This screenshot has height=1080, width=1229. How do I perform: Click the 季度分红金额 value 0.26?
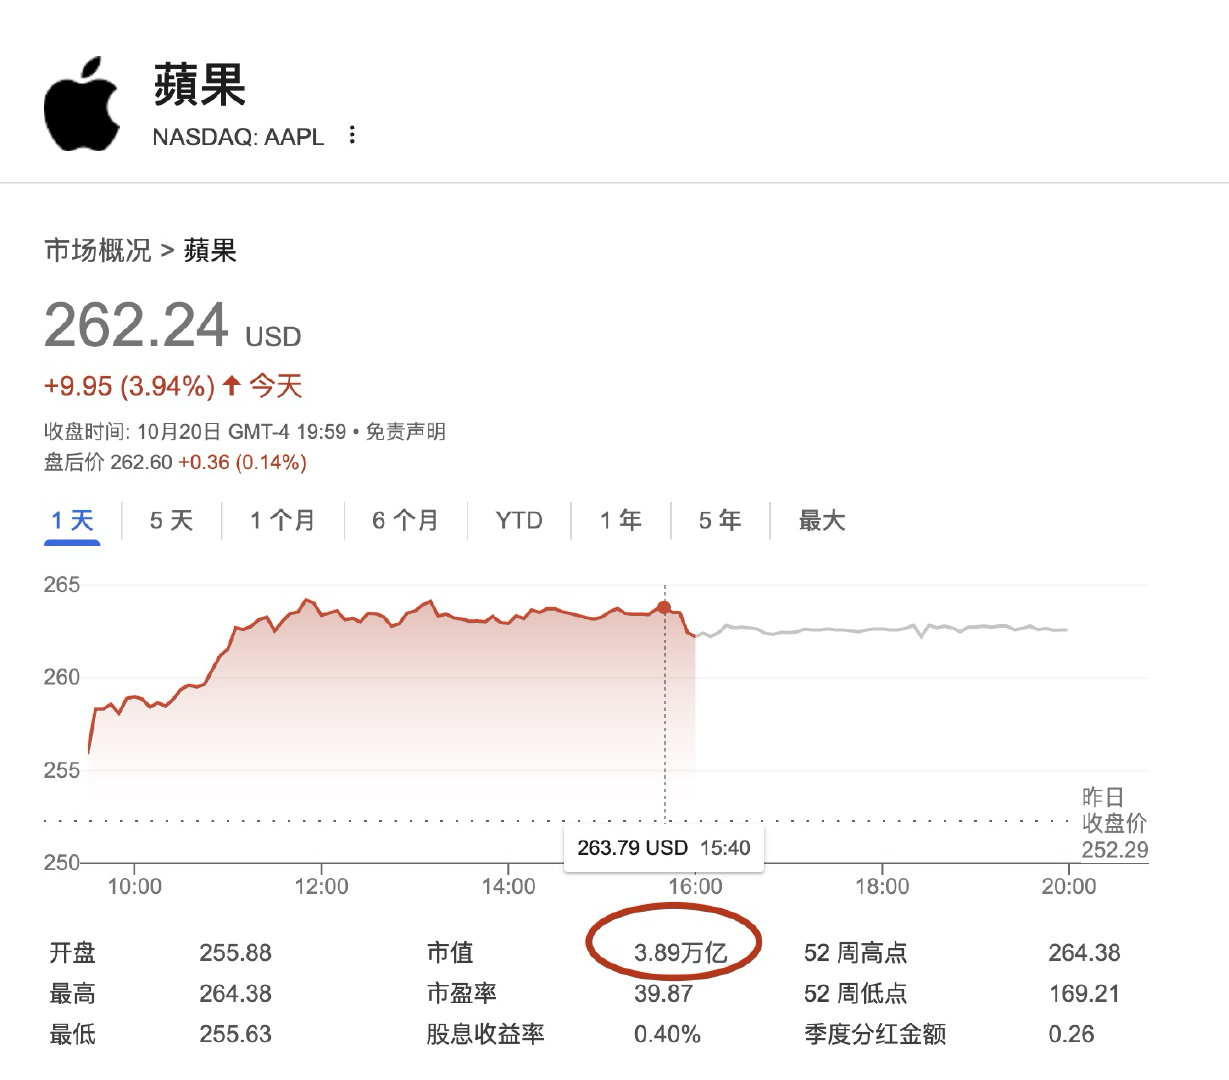[1071, 1034]
